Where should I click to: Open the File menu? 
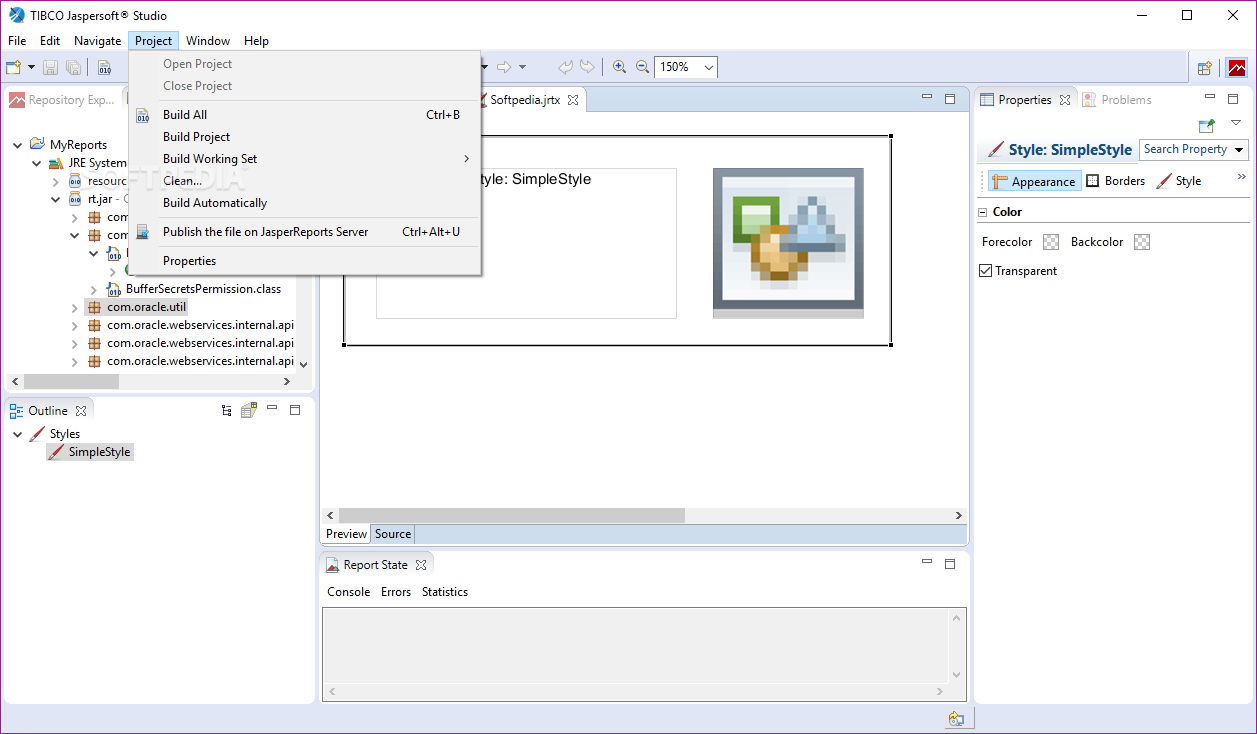pos(17,41)
